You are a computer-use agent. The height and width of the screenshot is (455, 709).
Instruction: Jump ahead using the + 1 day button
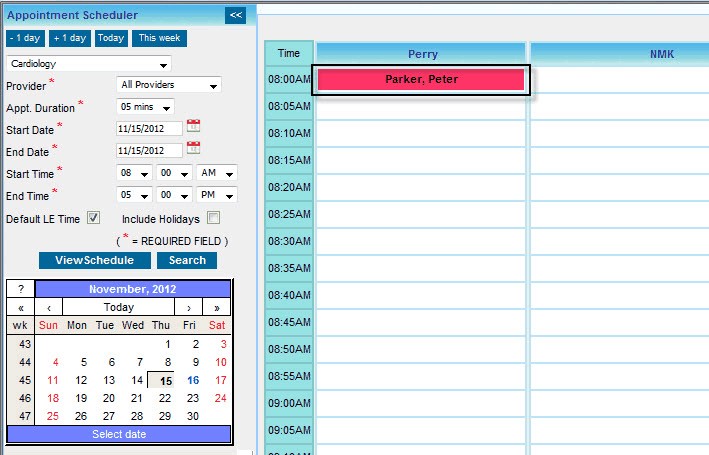(69, 38)
